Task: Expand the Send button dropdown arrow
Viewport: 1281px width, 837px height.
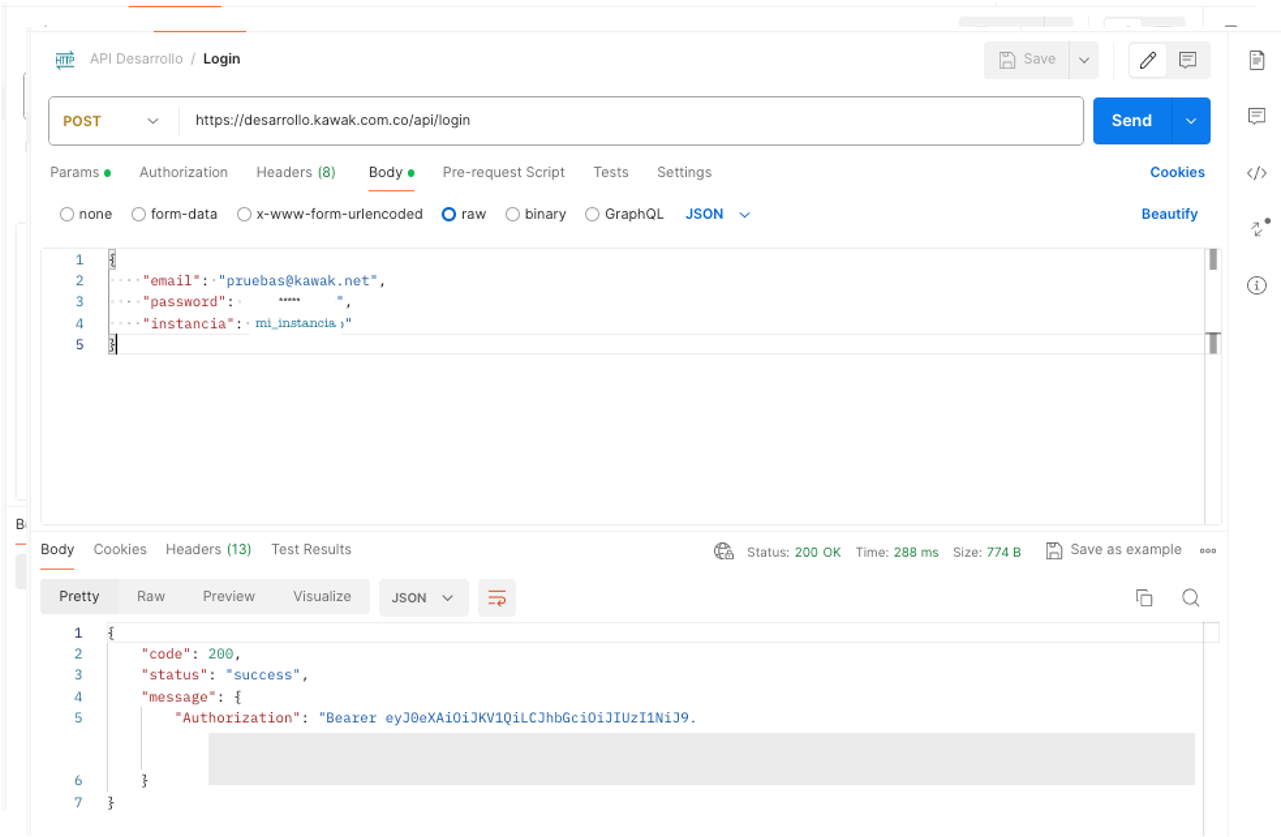Action: (1191, 121)
